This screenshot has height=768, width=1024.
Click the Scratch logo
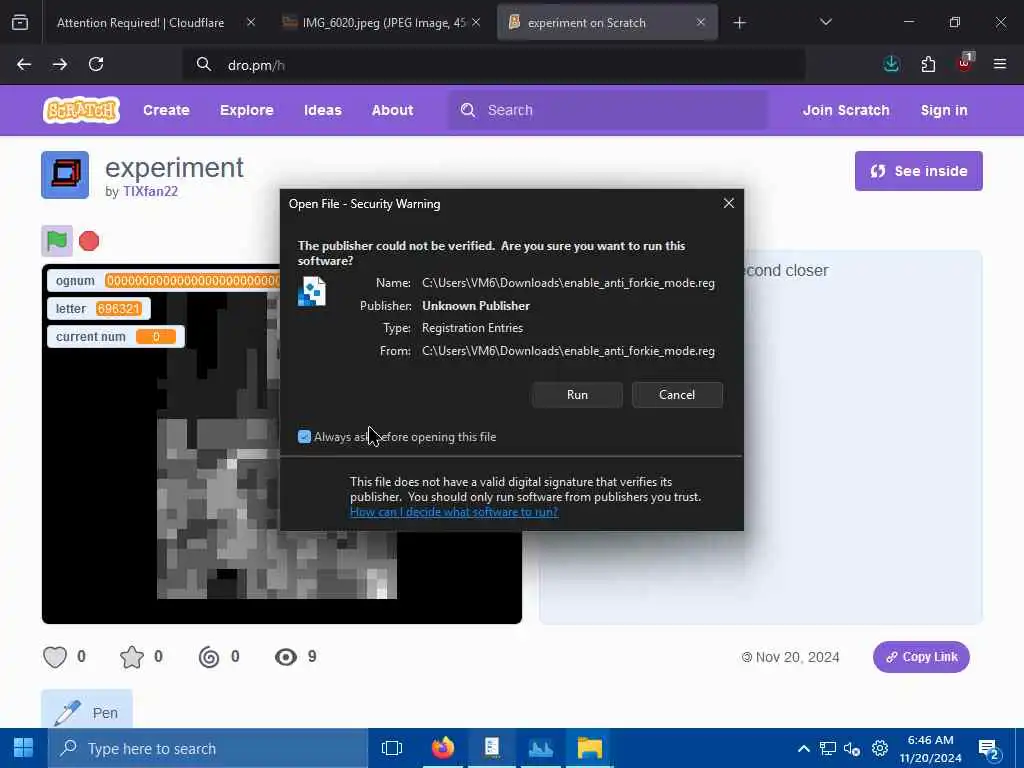tap(81, 110)
